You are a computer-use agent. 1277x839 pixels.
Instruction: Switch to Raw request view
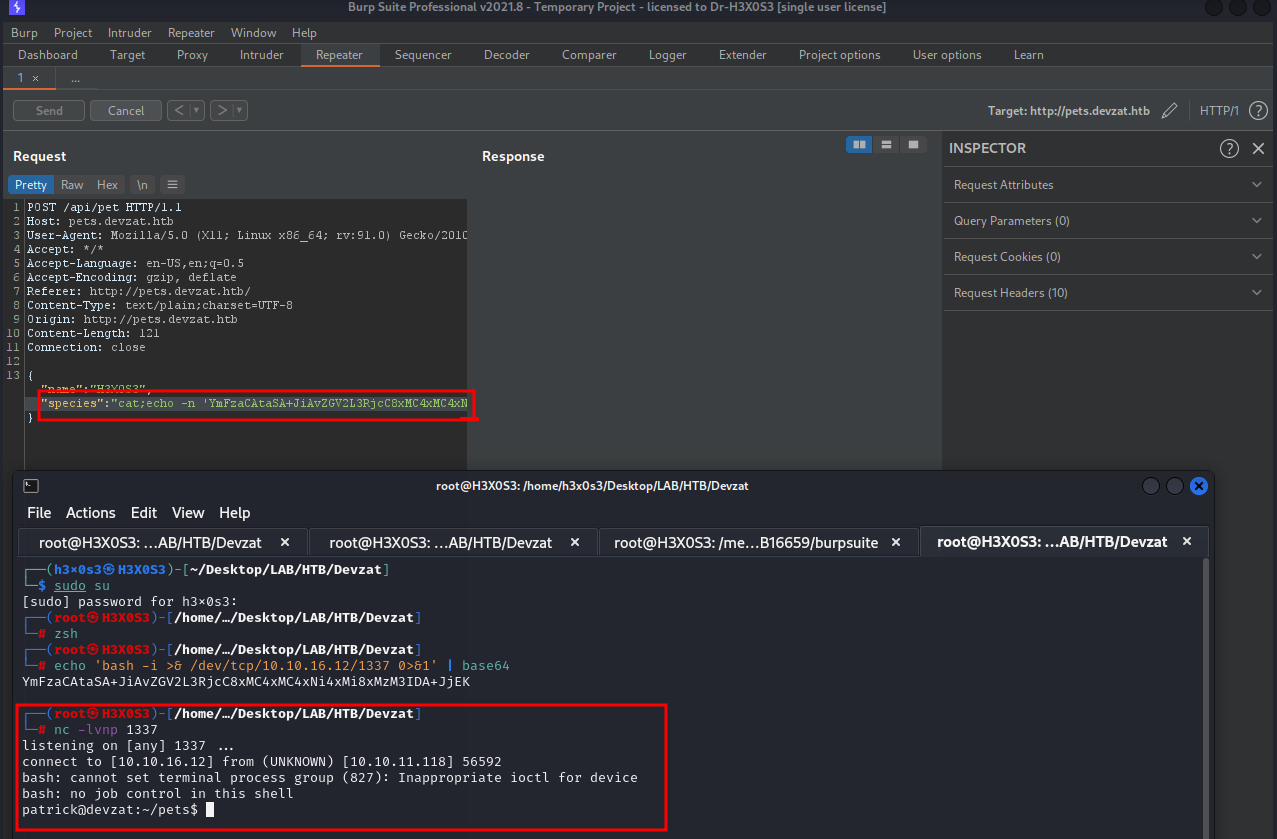click(72, 185)
